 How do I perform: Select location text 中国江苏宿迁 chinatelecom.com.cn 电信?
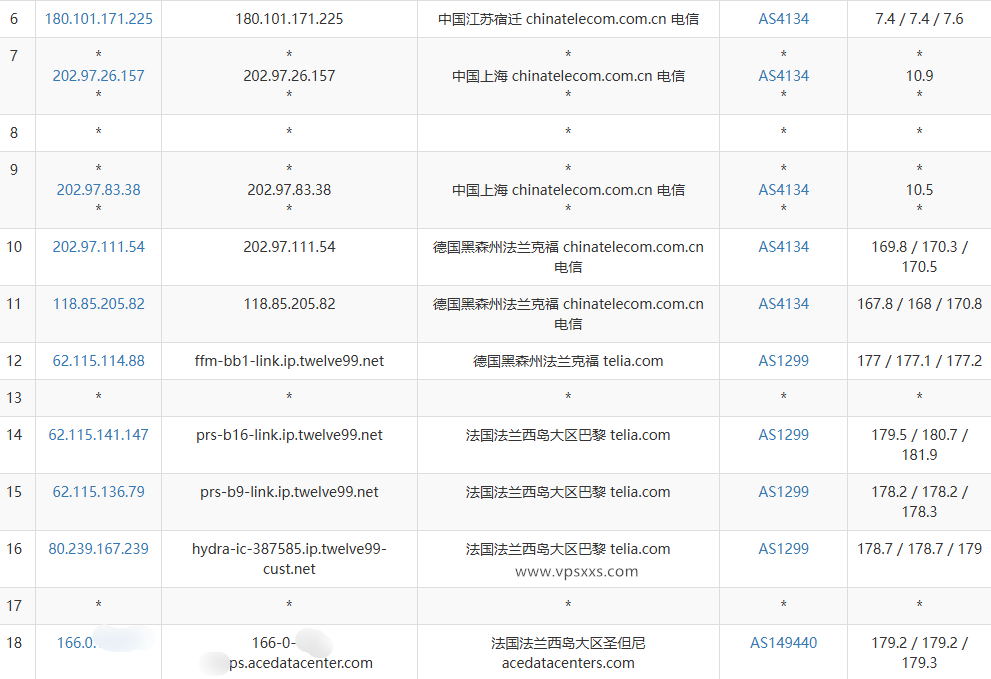[568, 19]
